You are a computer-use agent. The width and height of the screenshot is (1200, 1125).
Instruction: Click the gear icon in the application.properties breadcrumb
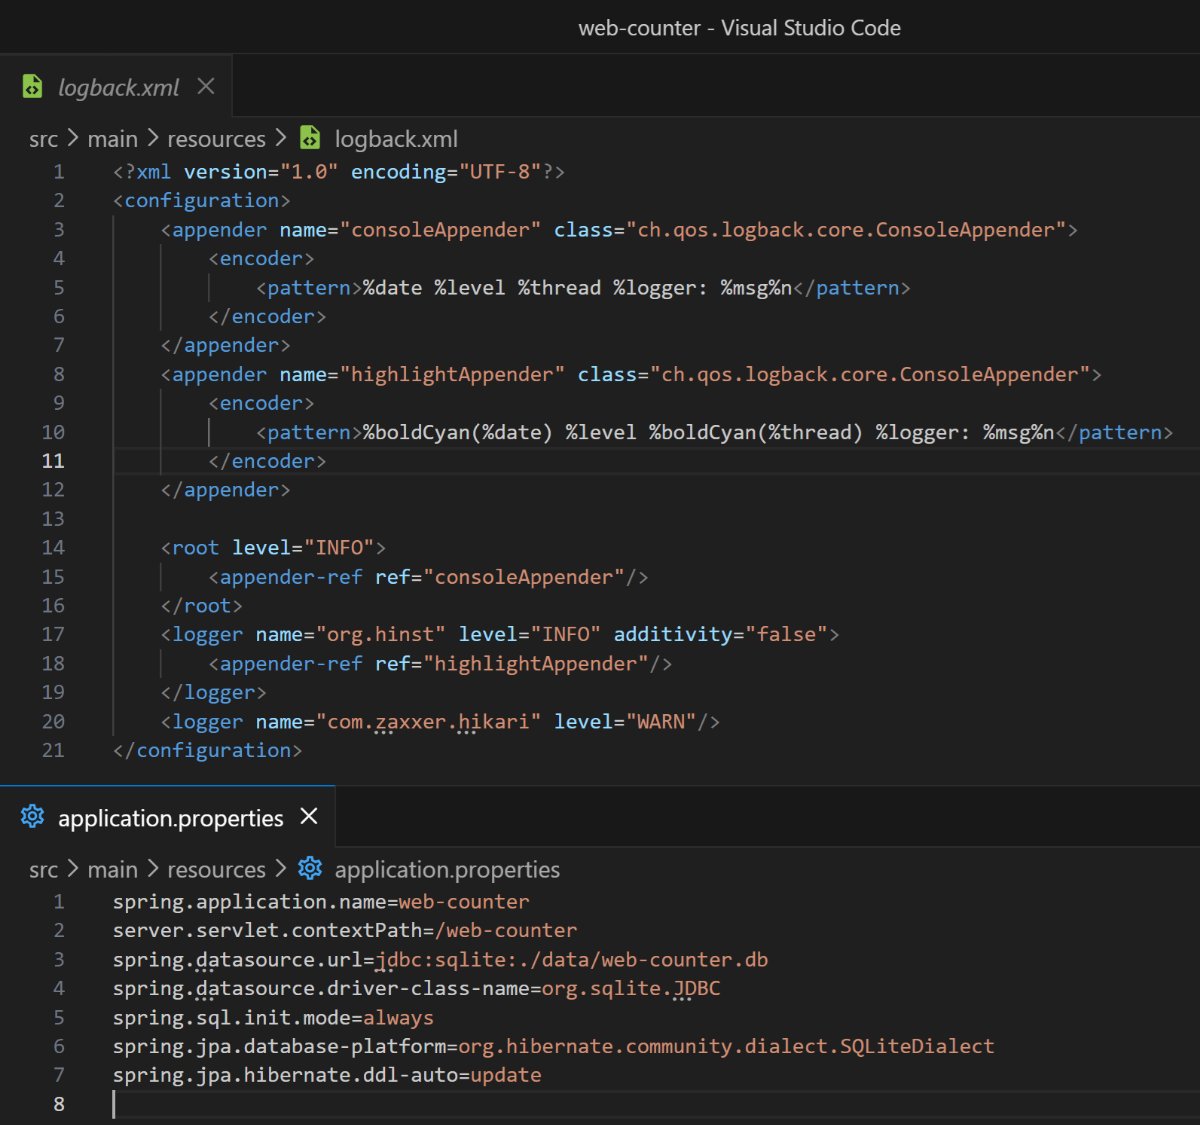(311, 869)
